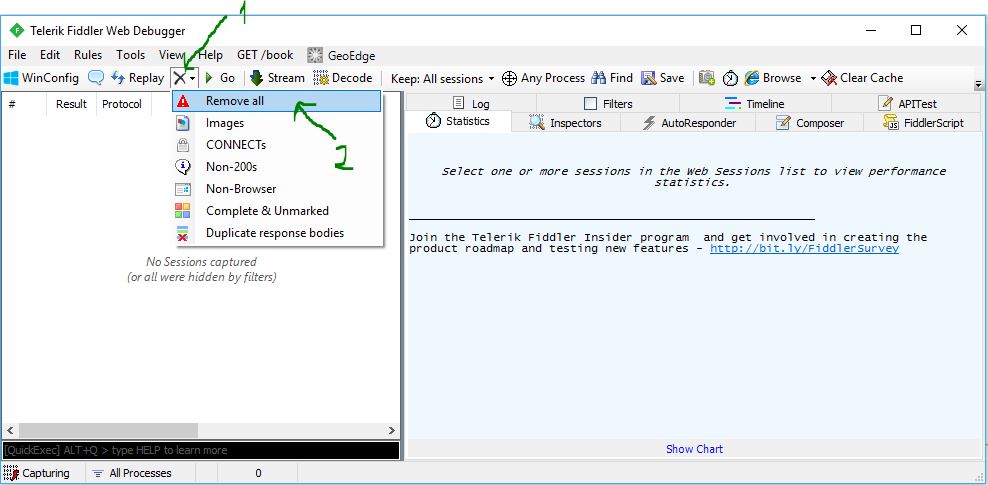Open the bit.ly/FiddlerSurvey link
988x485 pixels.
click(x=804, y=249)
